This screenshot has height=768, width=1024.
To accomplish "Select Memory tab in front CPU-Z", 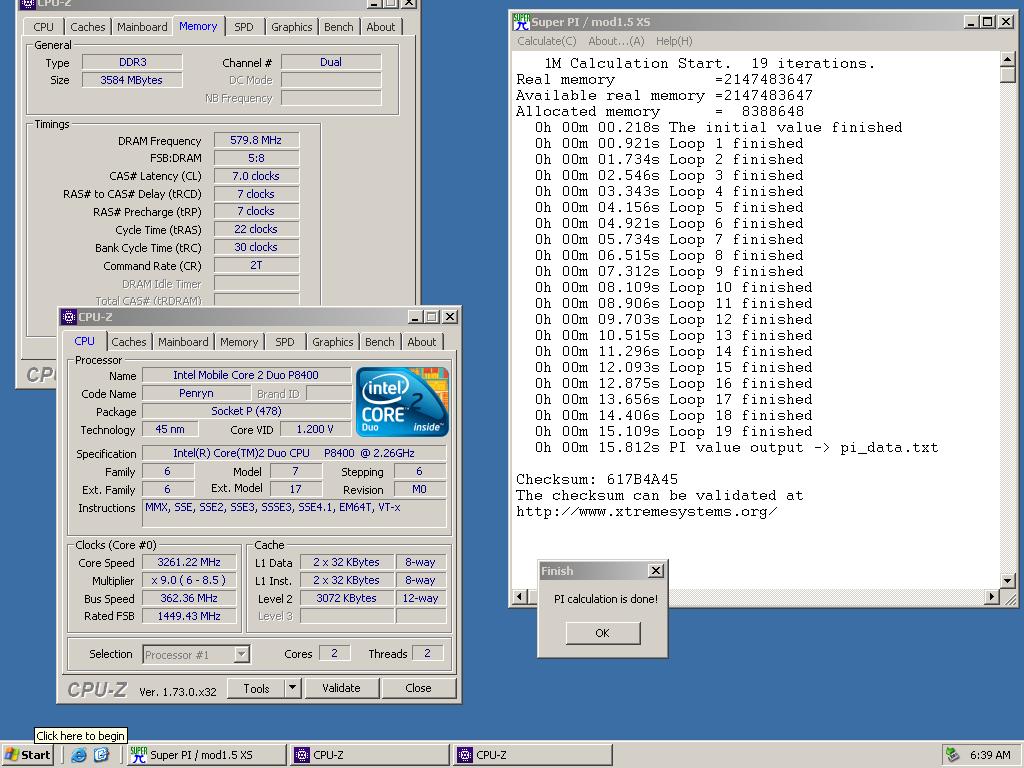I will (239, 342).
